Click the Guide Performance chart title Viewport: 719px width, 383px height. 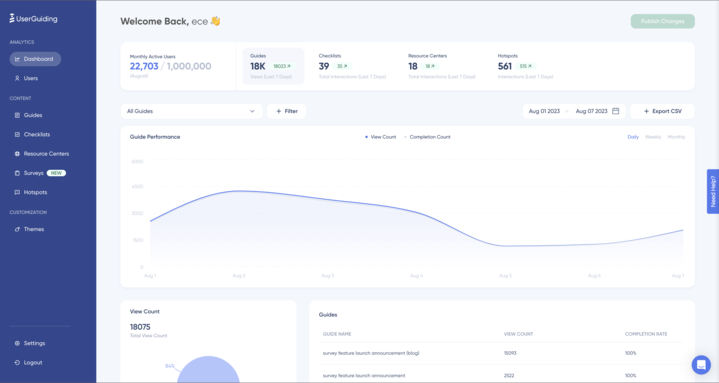pyautogui.click(x=155, y=137)
